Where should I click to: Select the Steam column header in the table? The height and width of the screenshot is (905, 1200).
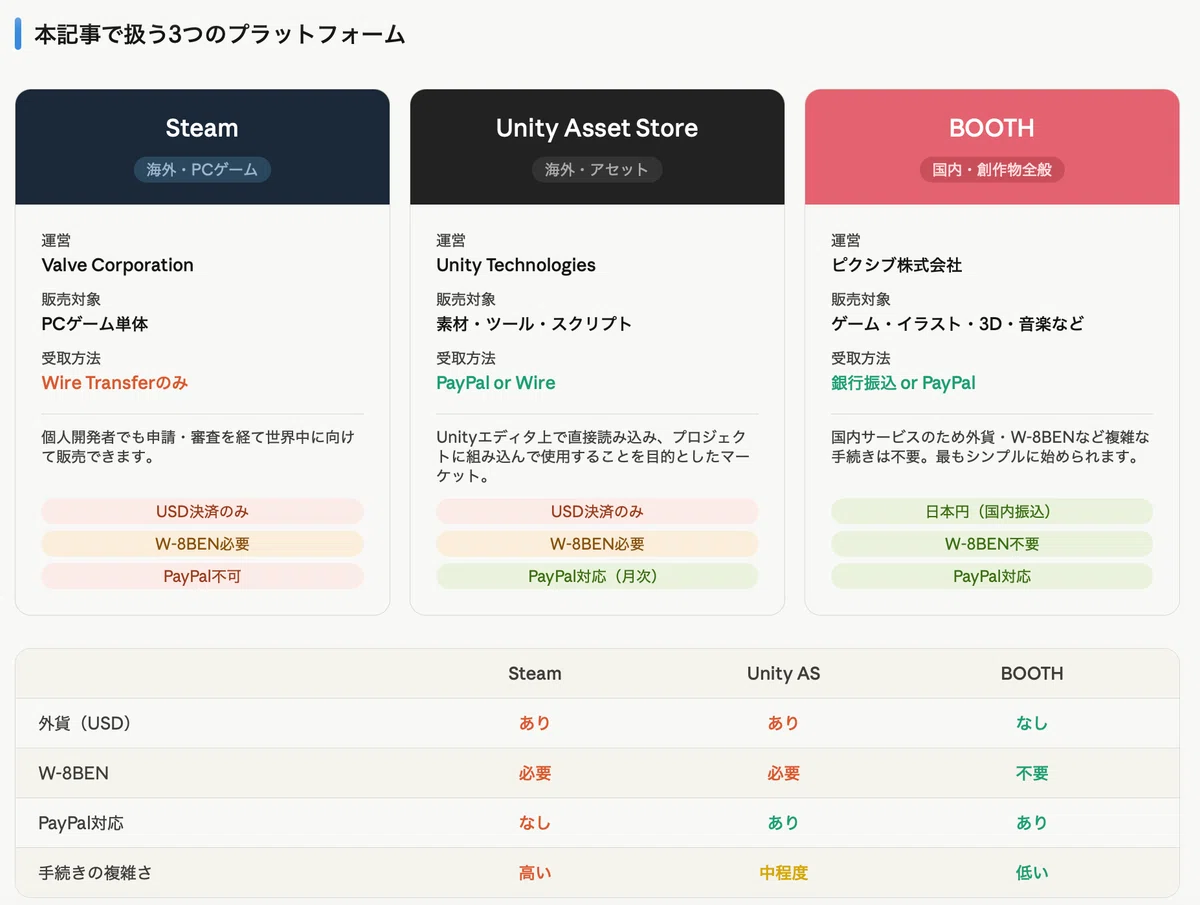pos(535,673)
